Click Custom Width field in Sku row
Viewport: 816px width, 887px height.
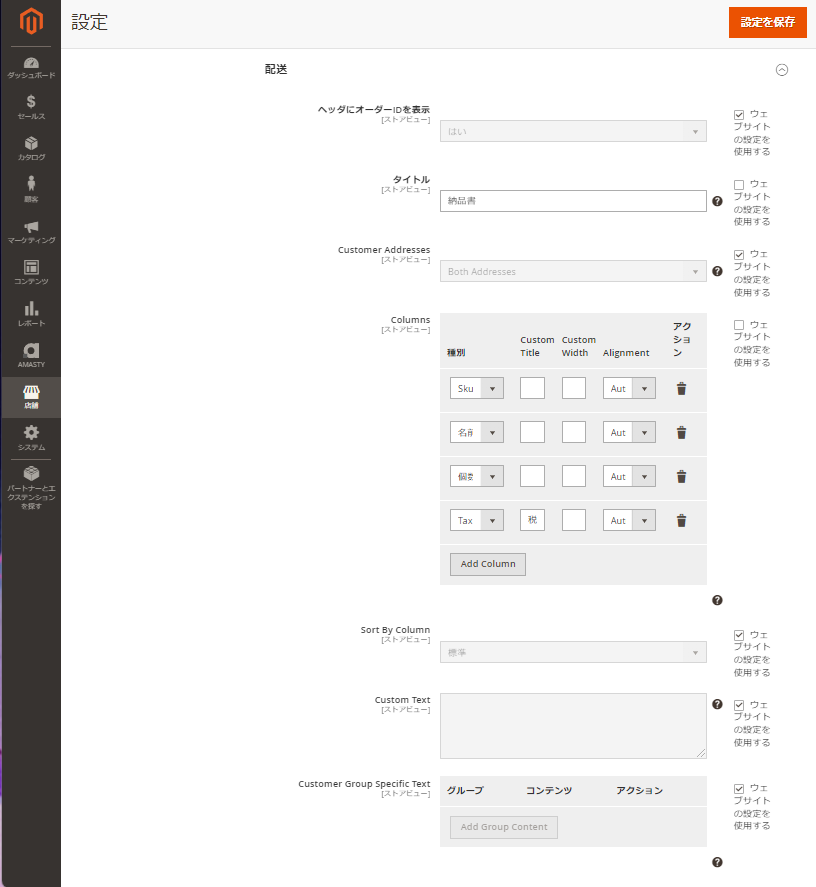[x=574, y=389]
